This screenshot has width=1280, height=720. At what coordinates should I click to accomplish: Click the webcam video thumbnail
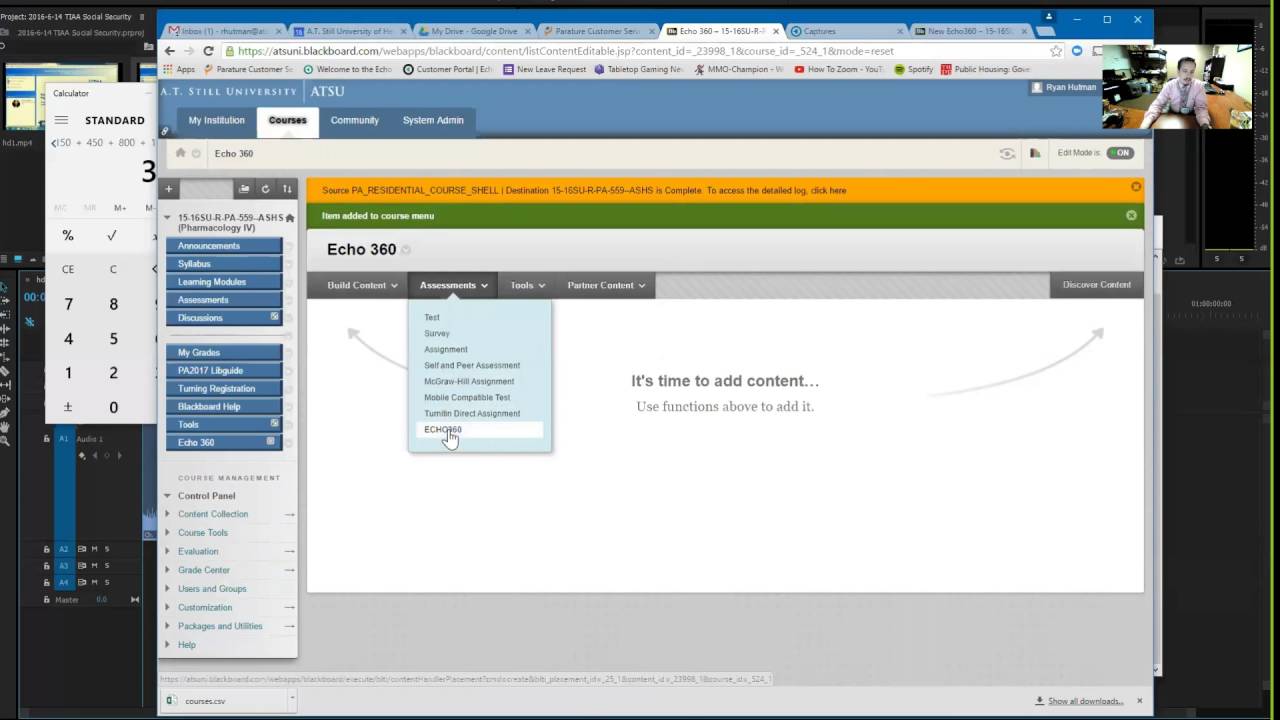[1177, 86]
